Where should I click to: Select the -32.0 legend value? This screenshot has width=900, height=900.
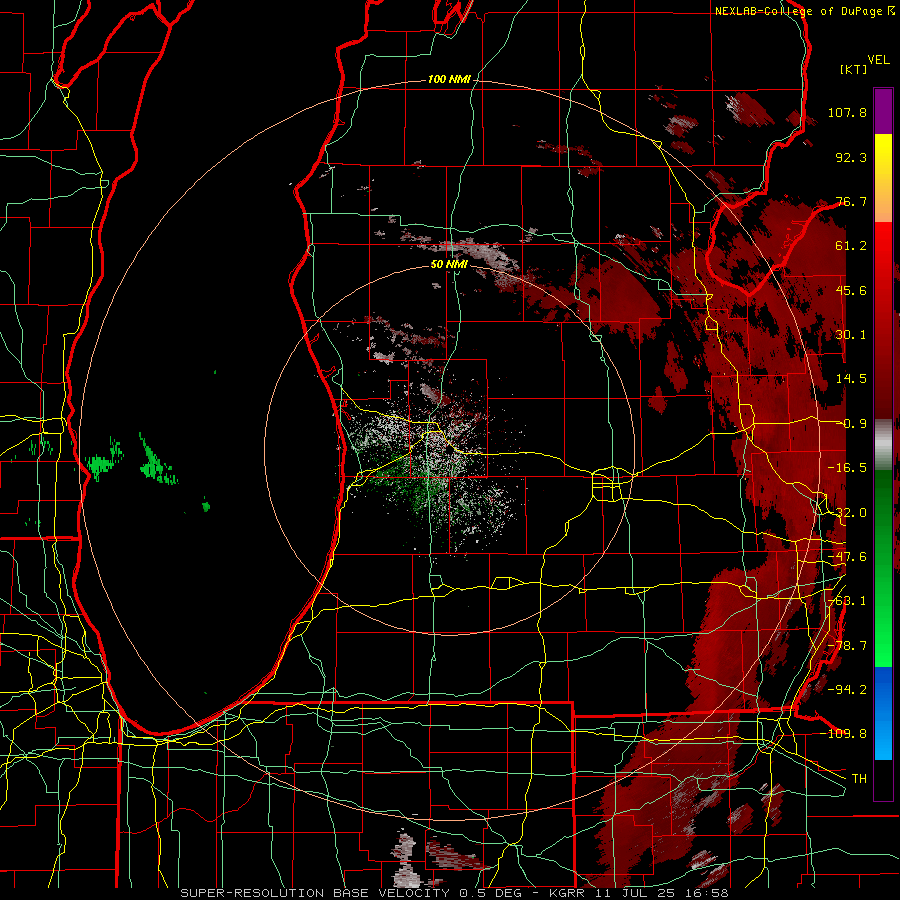[x=847, y=513]
